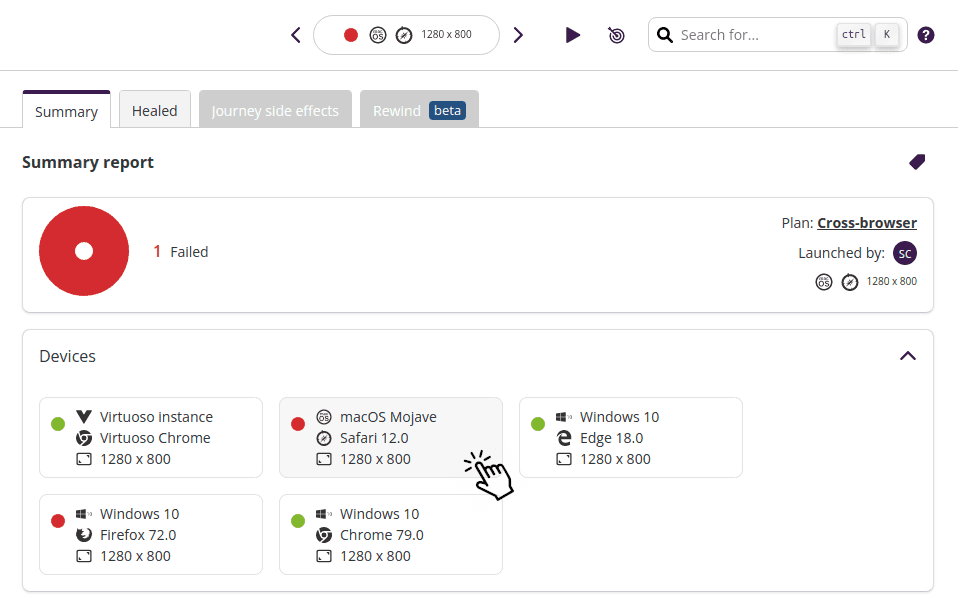Click the Virtuoso Chrome browser icon
Viewport: 958px width, 605px height.
83,437
